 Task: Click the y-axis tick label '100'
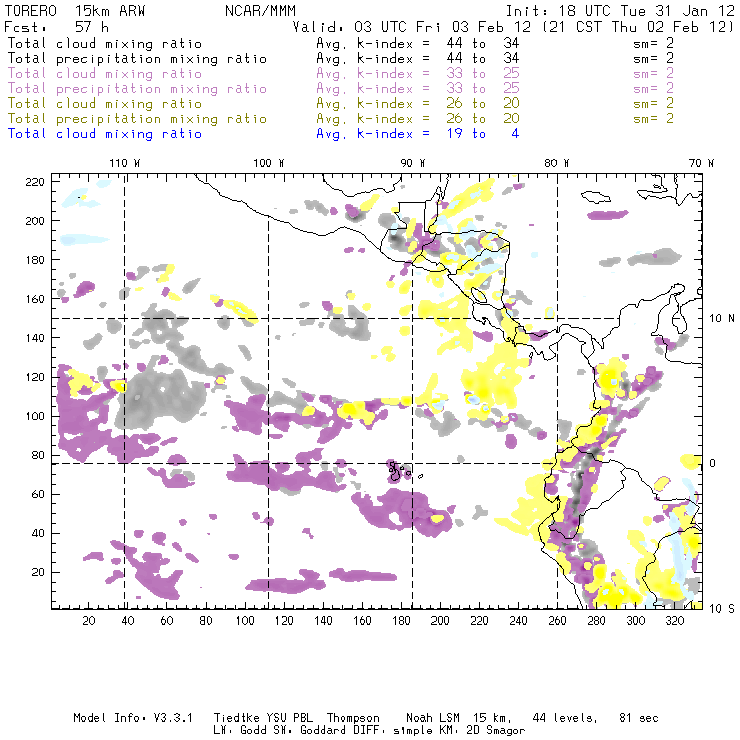35,416
